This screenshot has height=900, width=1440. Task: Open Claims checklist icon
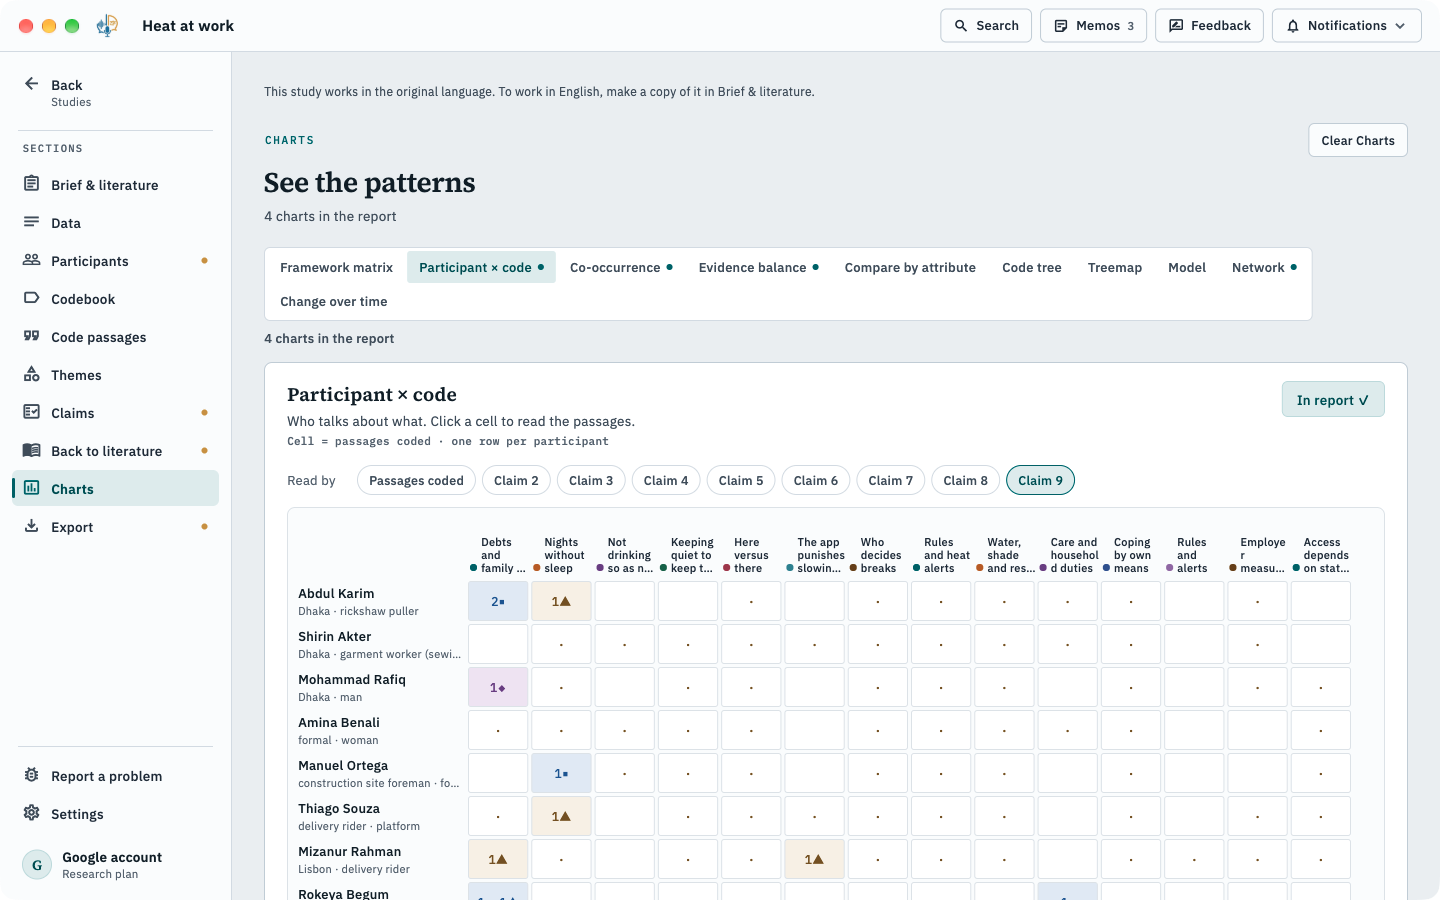[32, 412]
